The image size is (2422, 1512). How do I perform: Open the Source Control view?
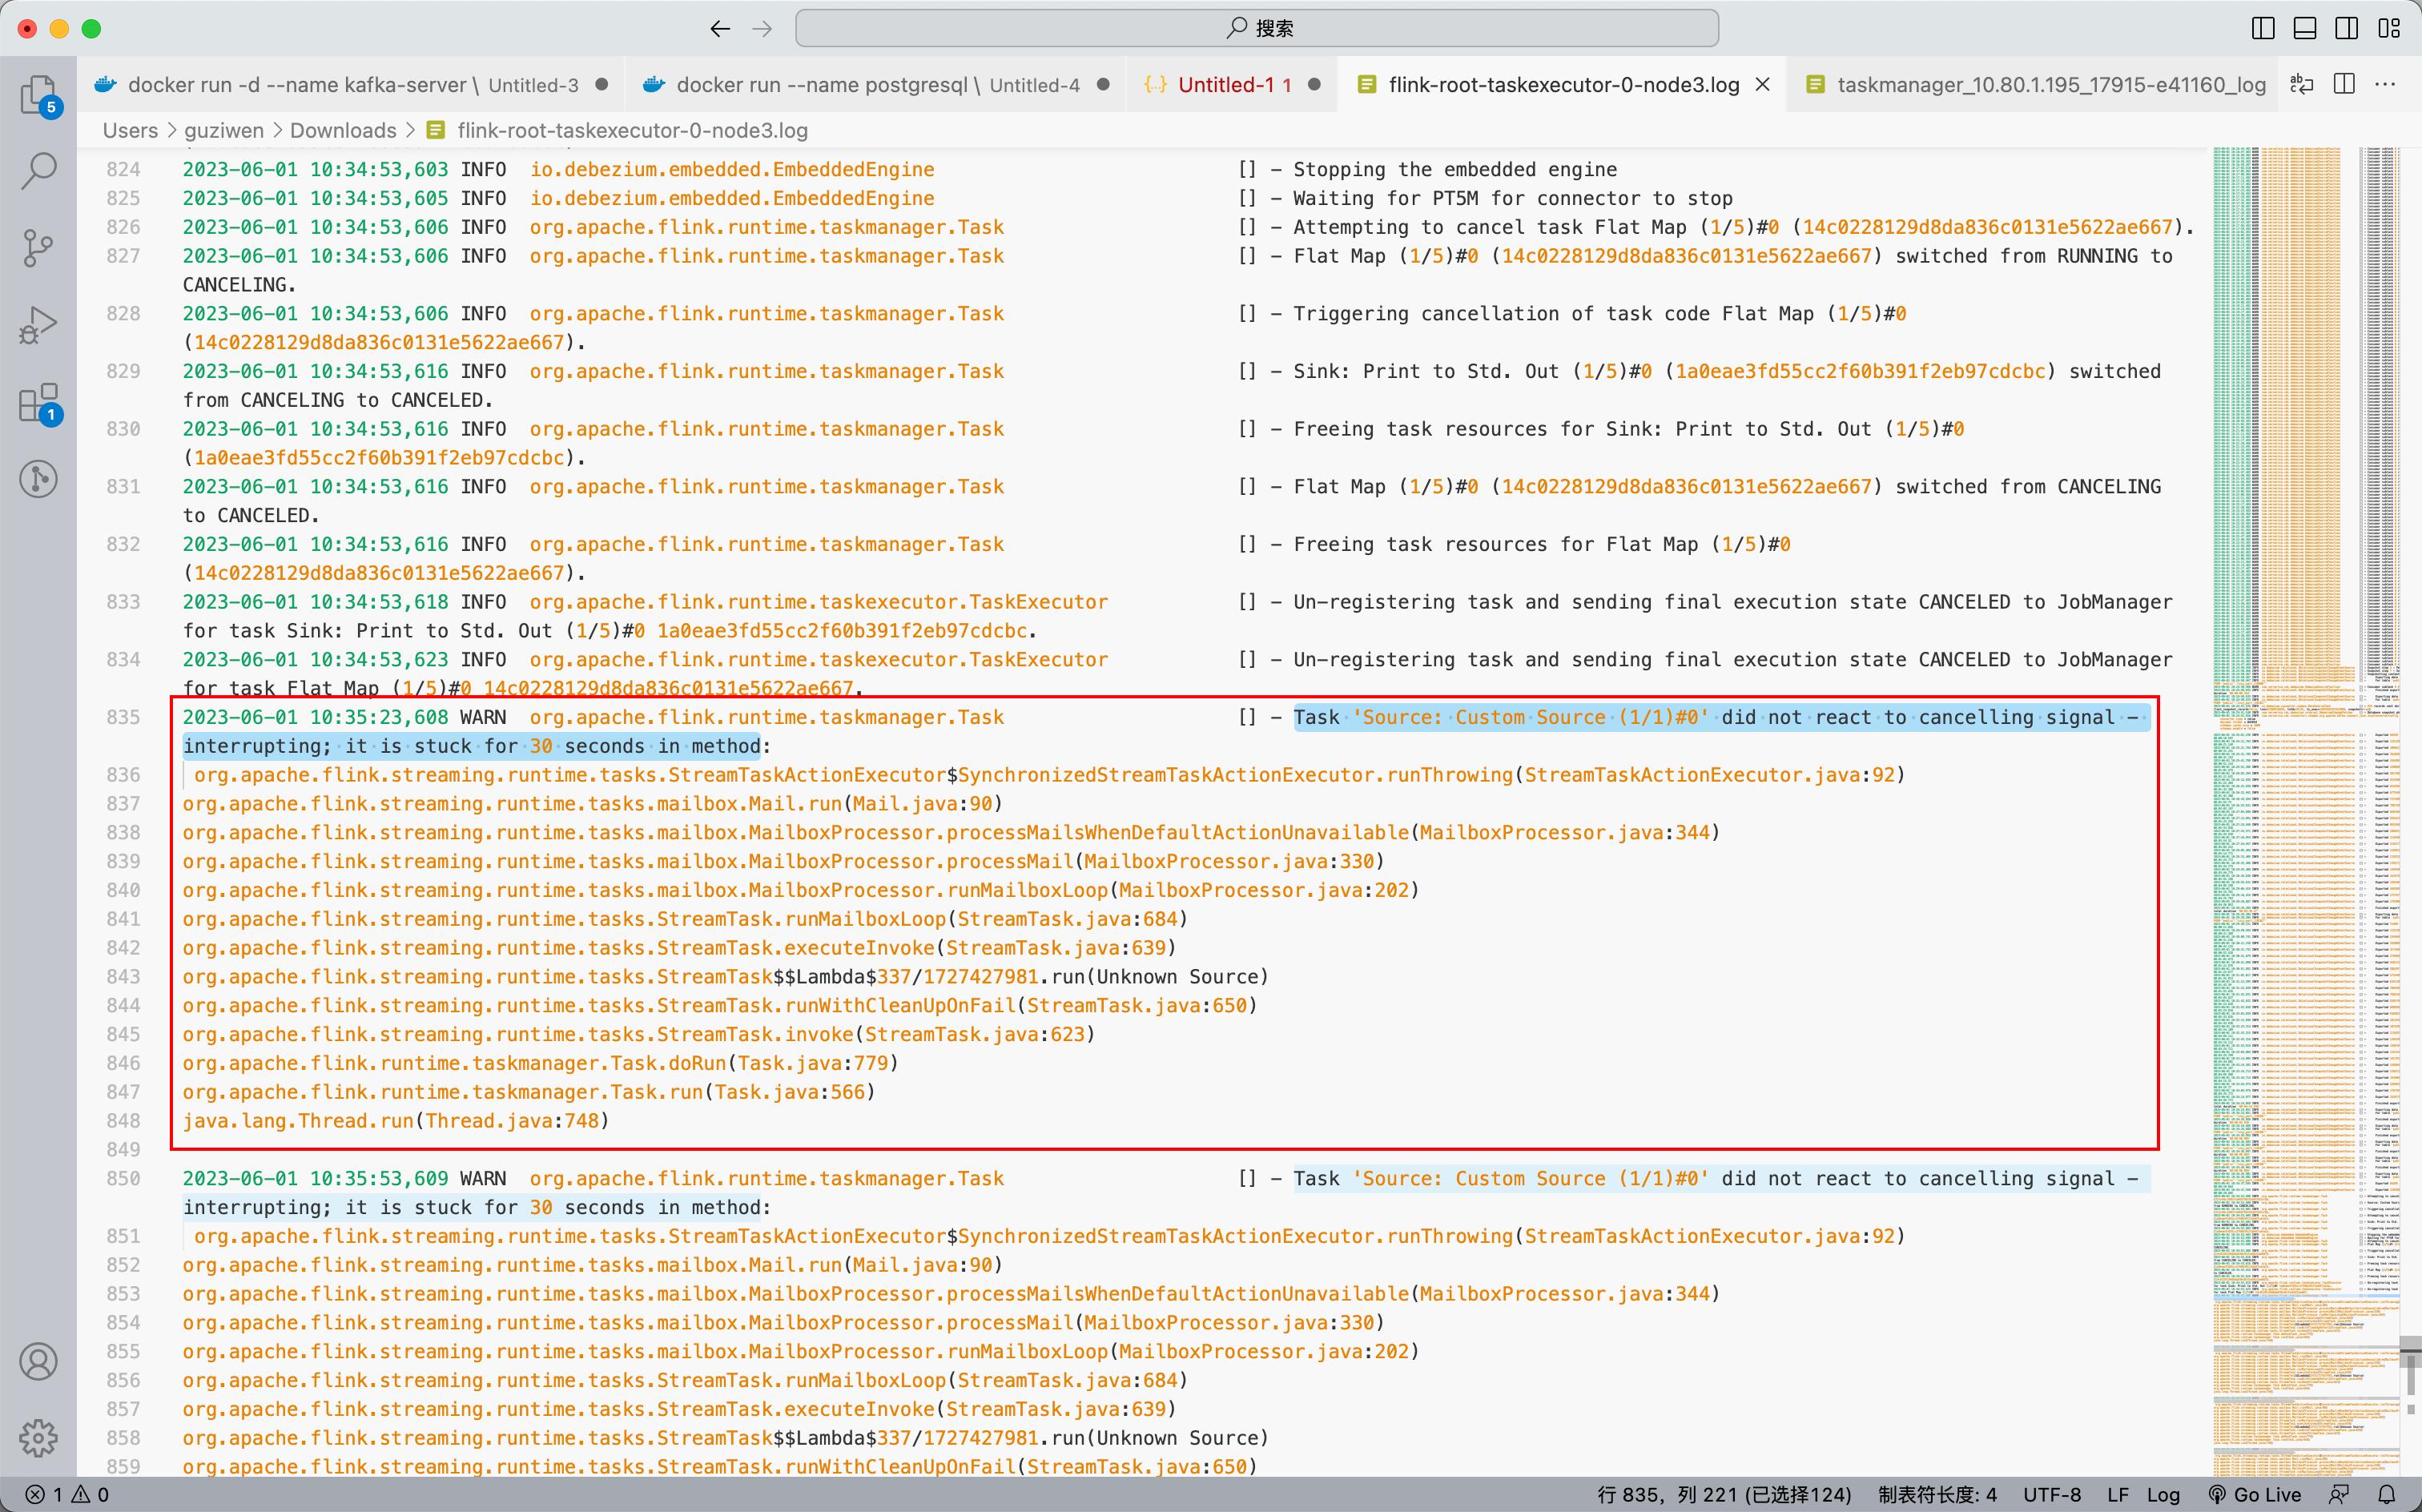pyautogui.click(x=38, y=248)
